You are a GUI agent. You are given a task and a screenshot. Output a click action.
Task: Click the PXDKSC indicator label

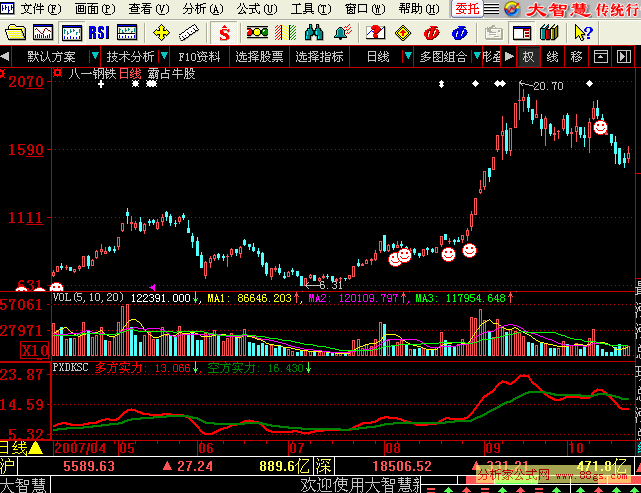click(x=70, y=368)
